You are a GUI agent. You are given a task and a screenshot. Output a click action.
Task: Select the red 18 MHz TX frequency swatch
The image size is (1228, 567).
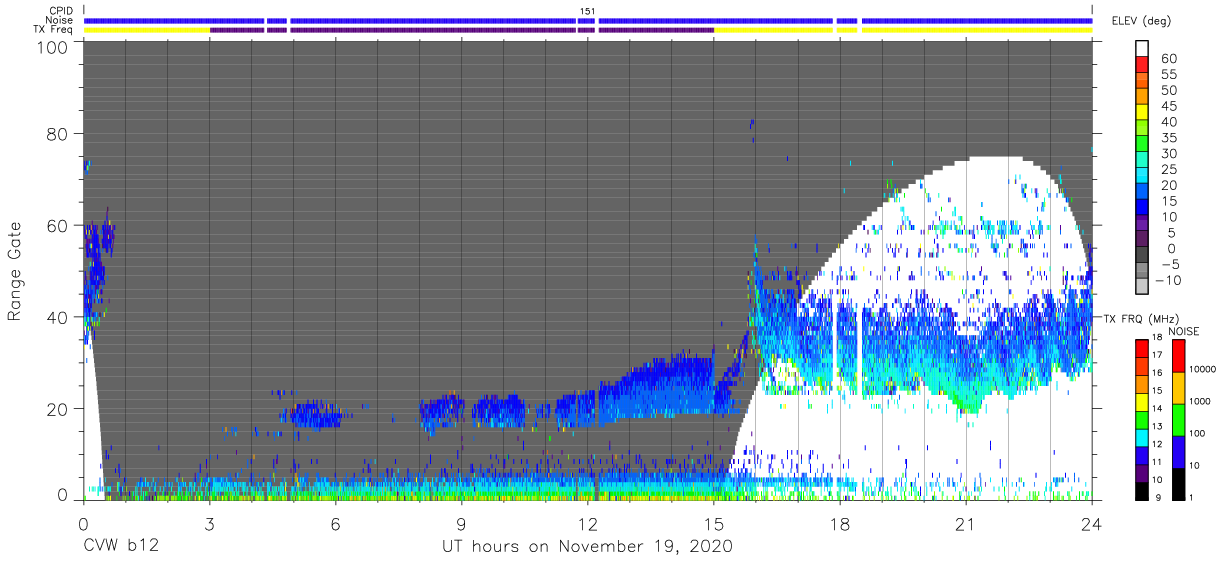pyautogui.click(x=1143, y=348)
